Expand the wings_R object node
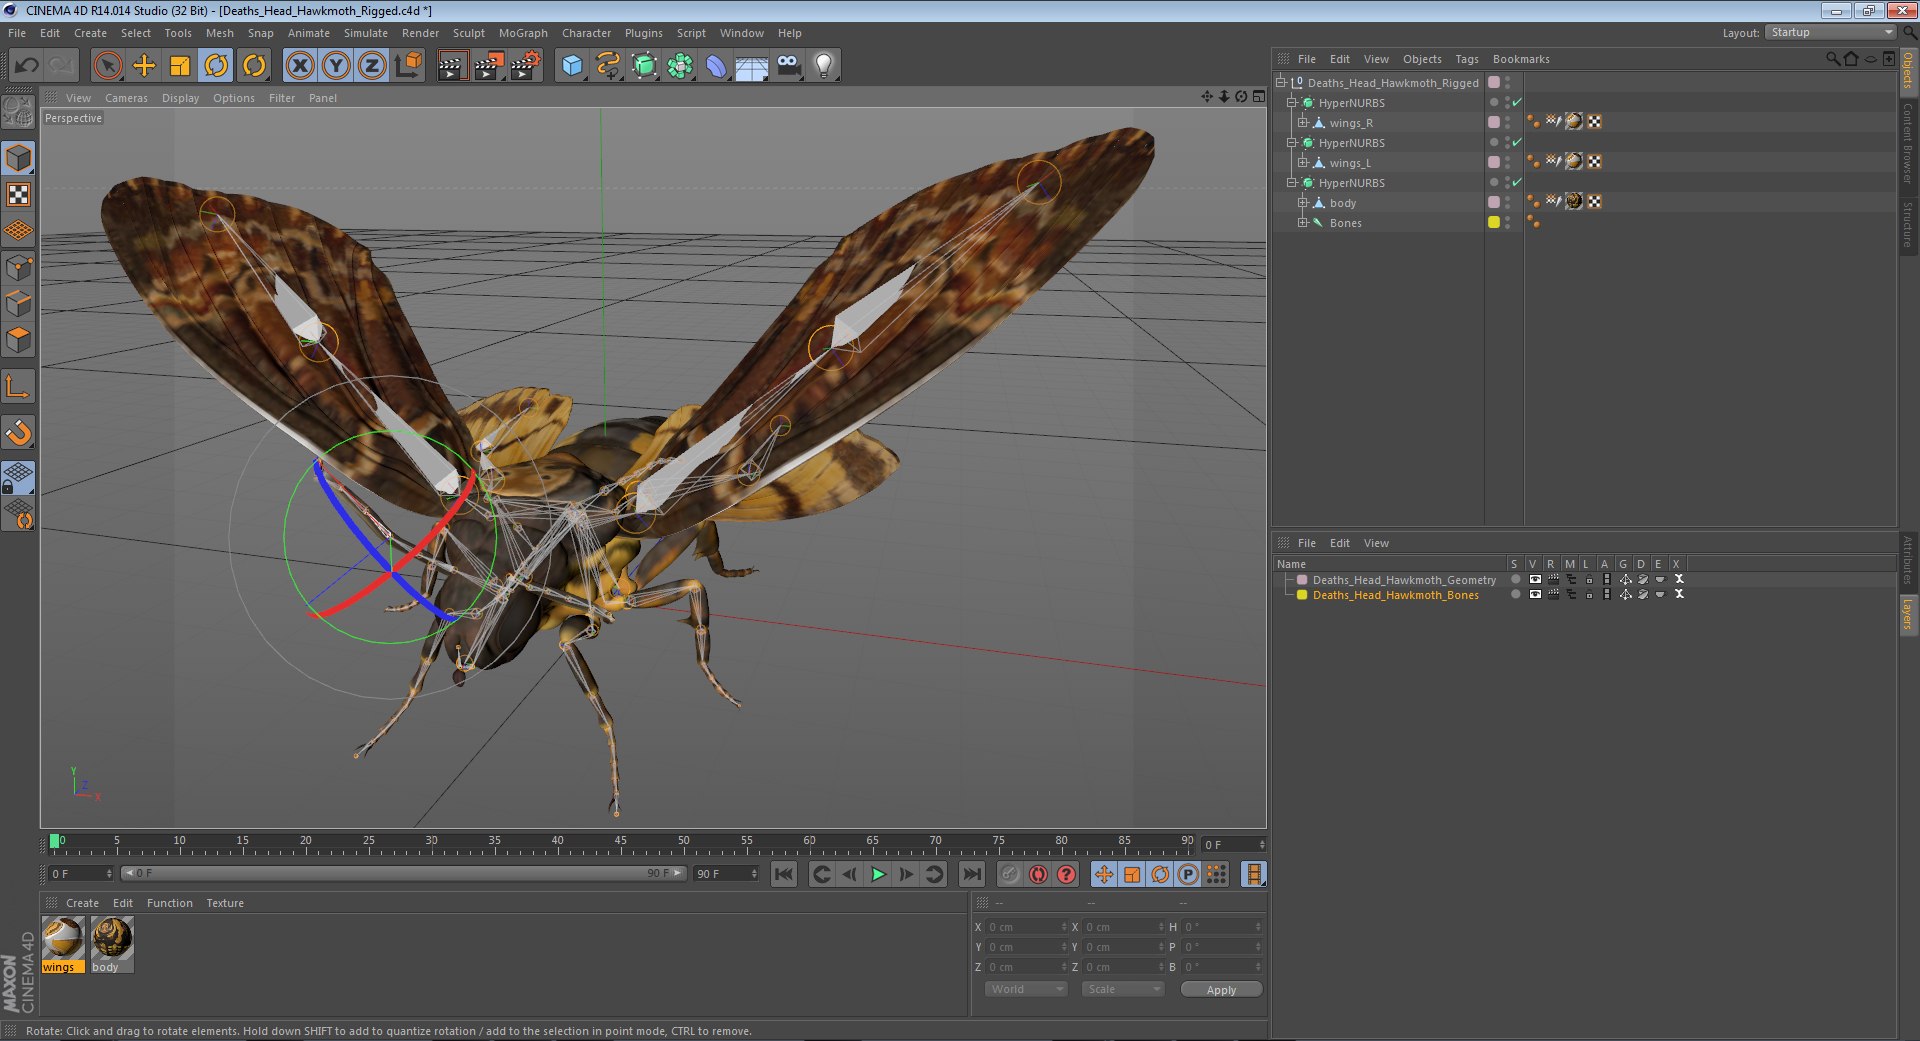 click(x=1303, y=123)
